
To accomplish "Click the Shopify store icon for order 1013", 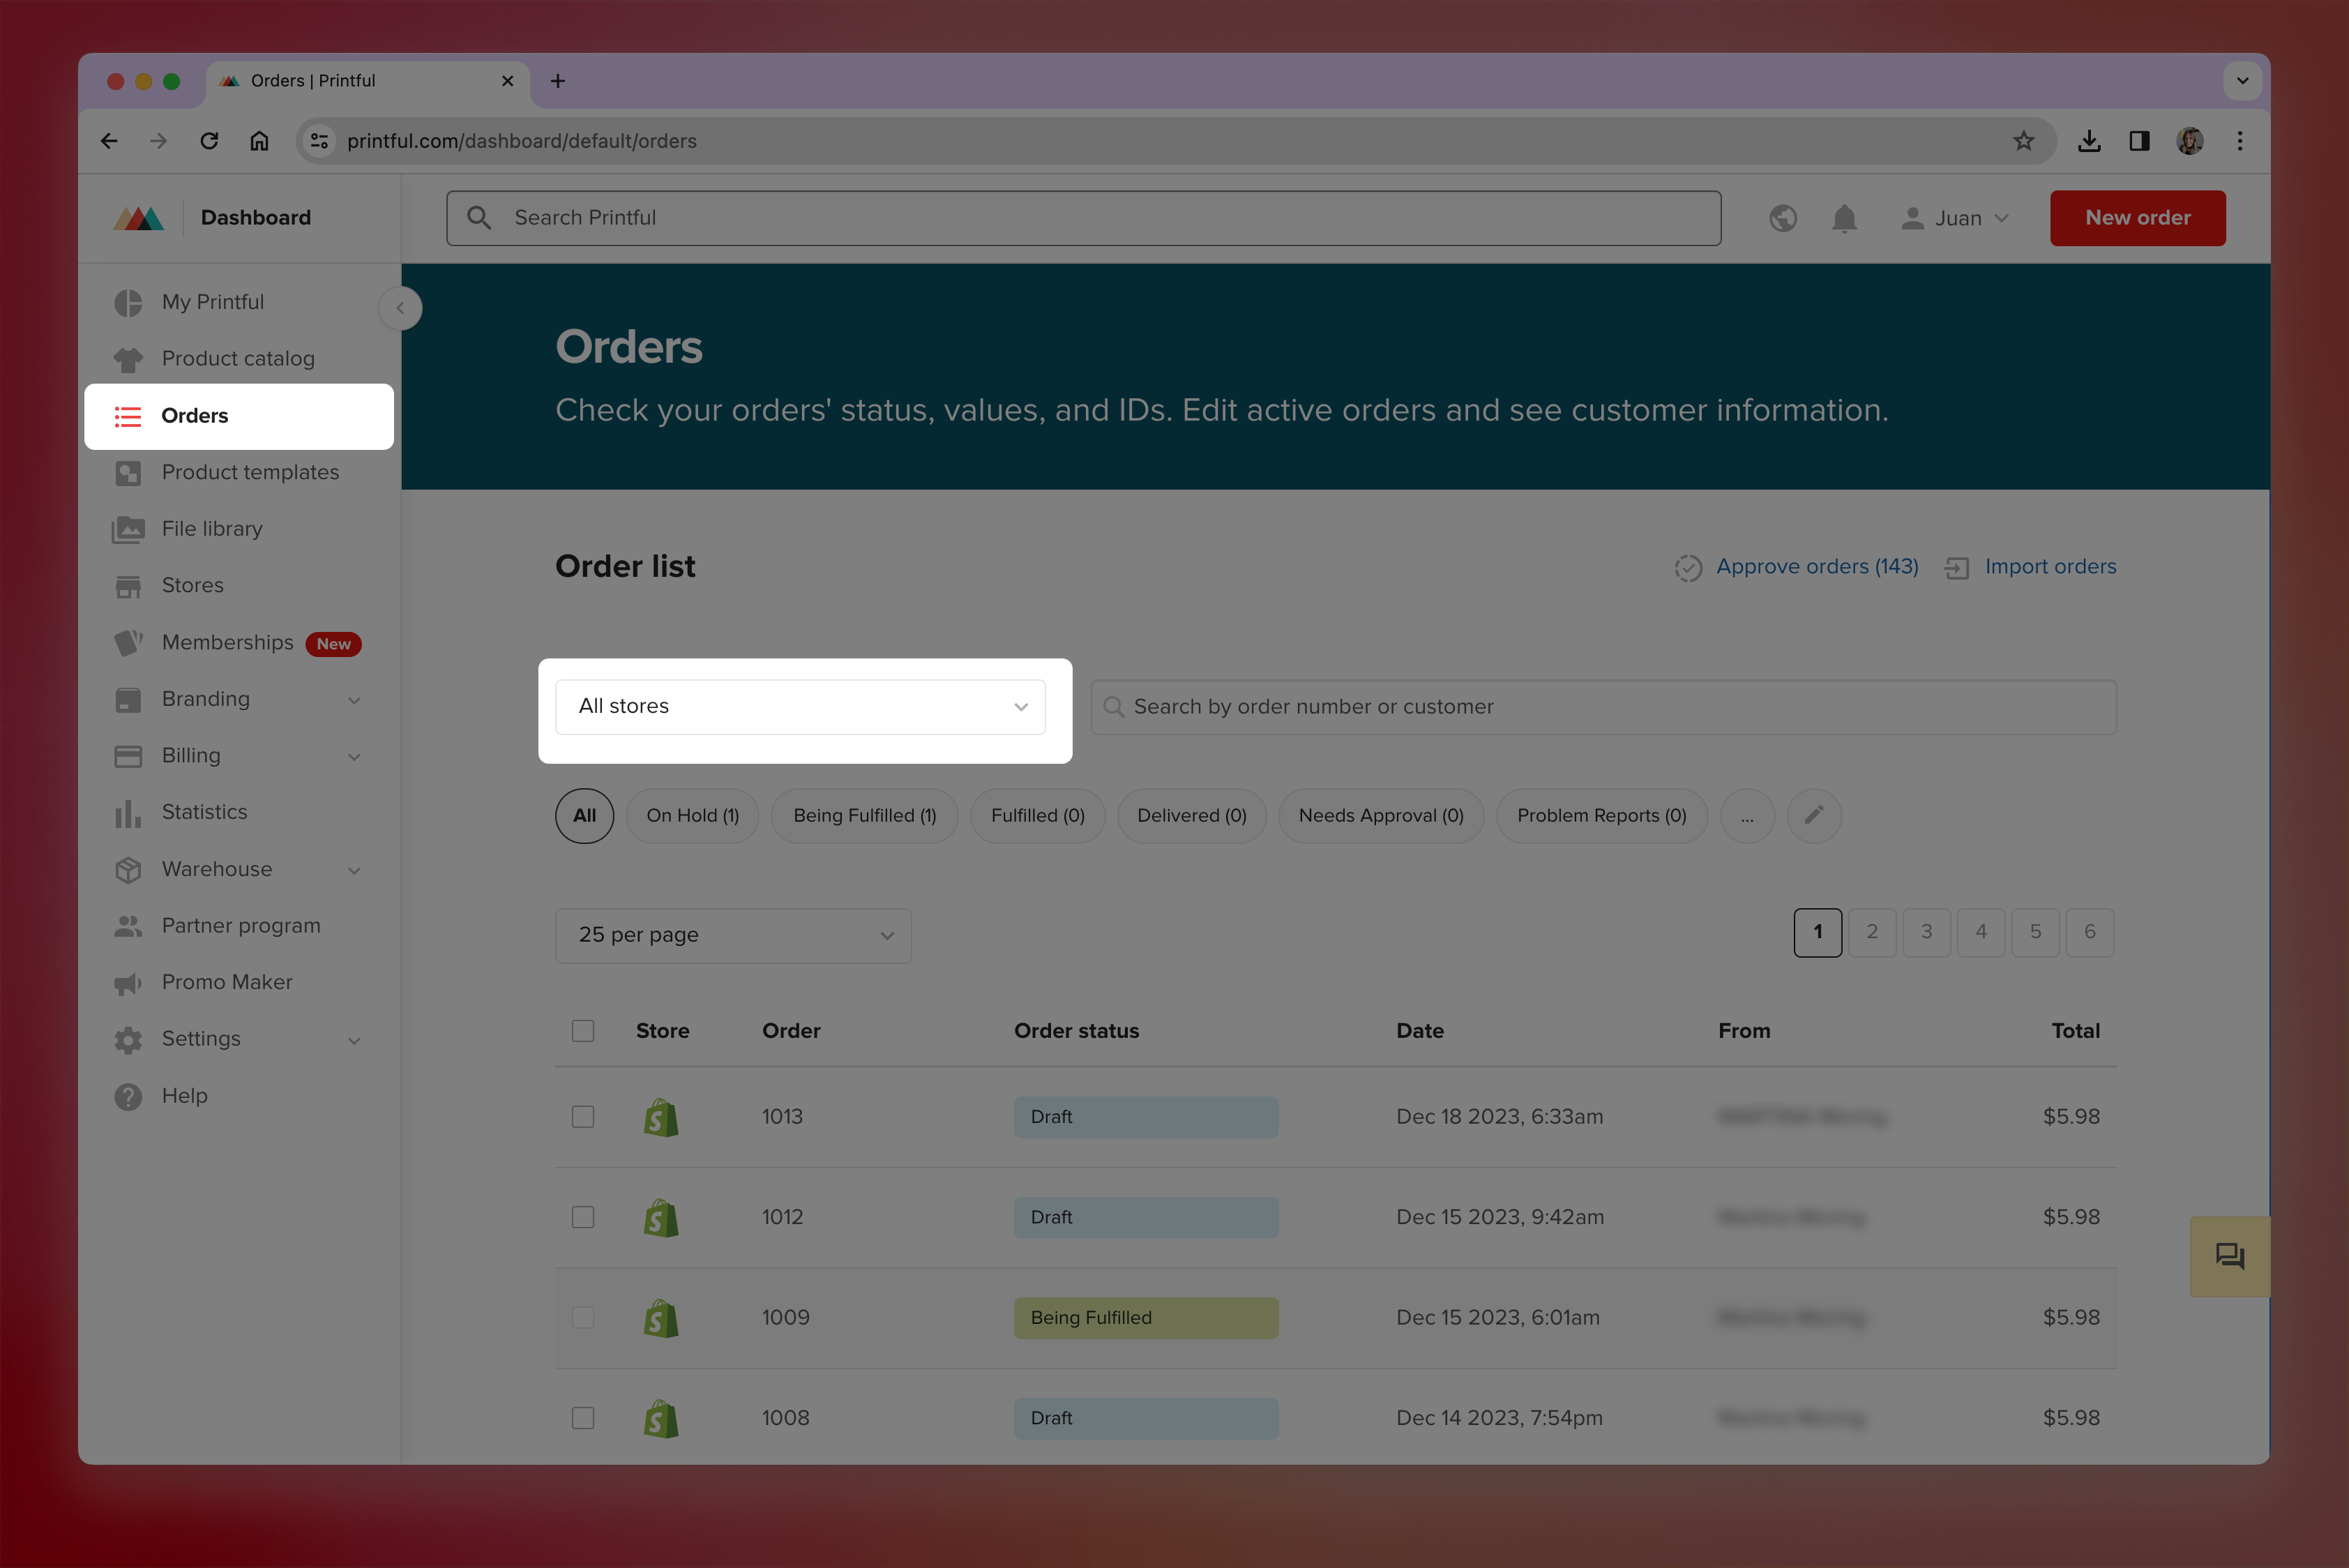I will [x=661, y=1117].
